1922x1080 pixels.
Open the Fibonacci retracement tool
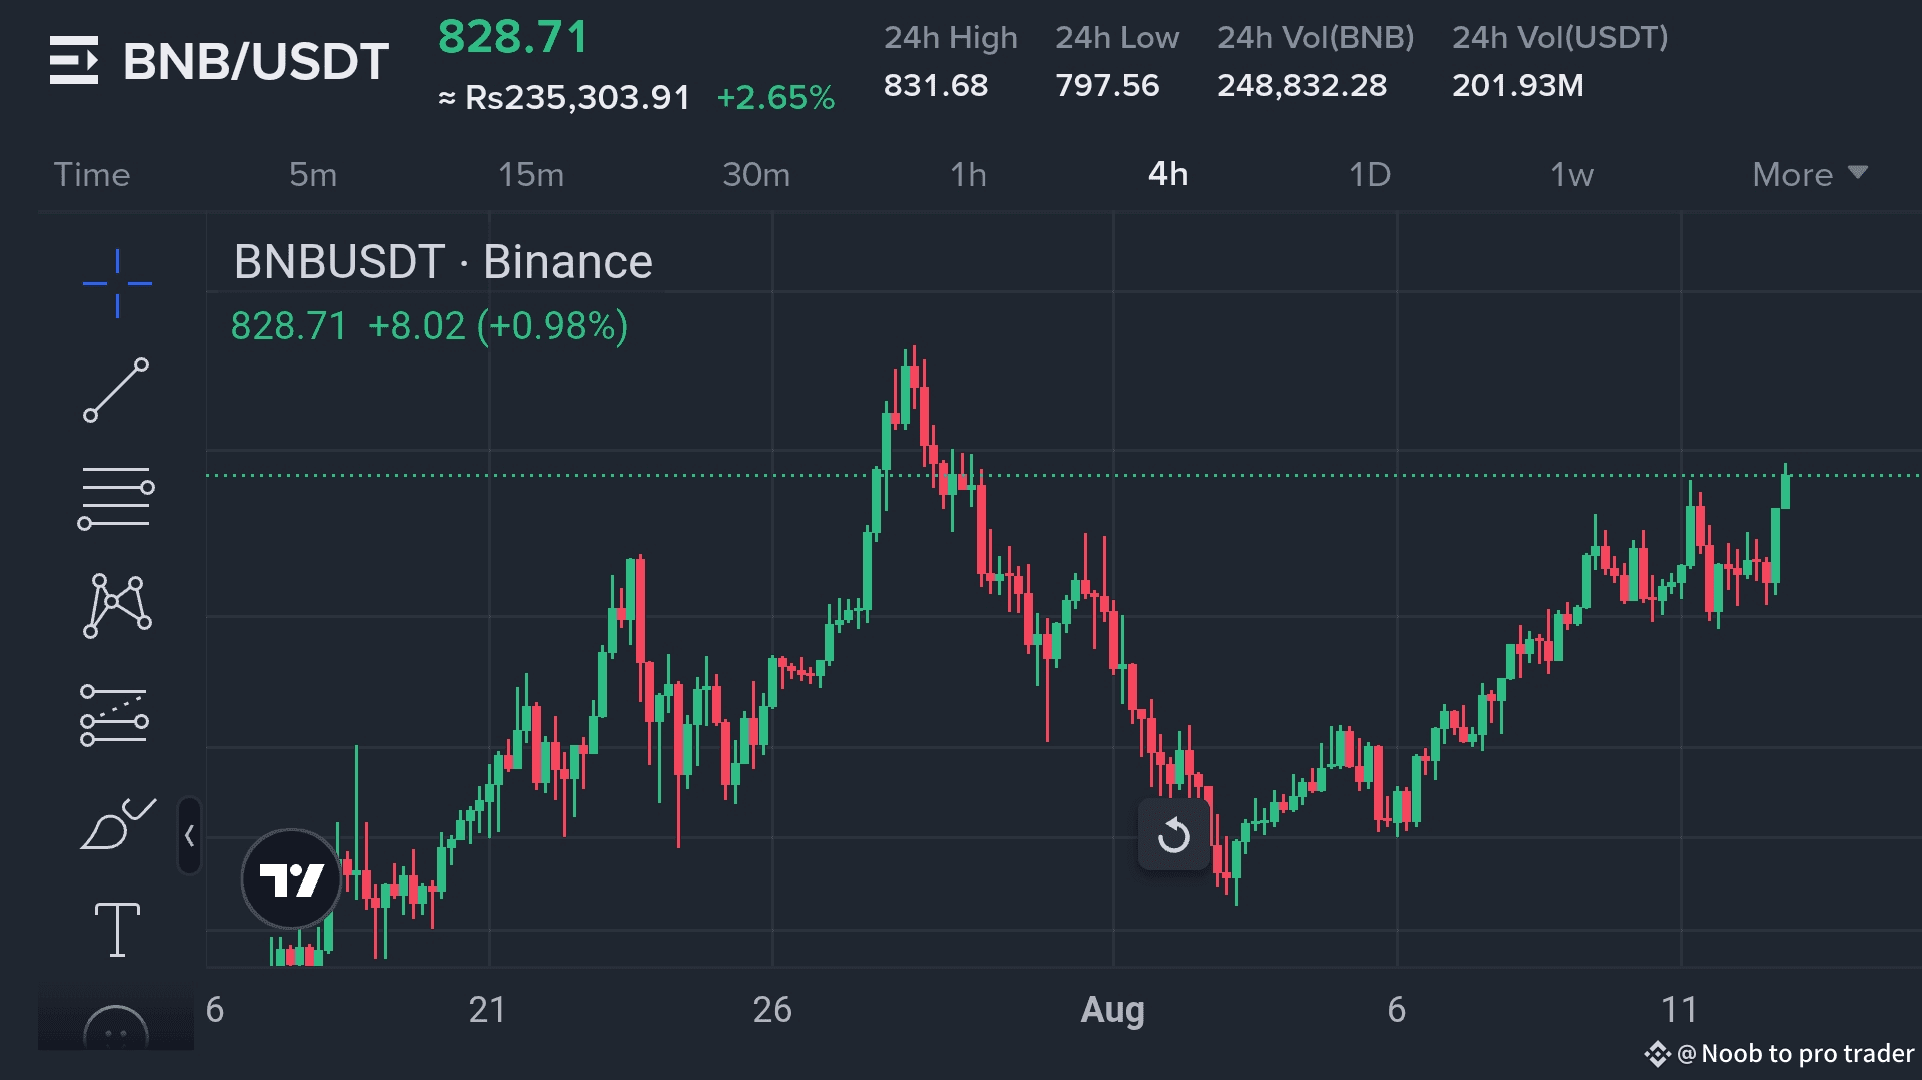click(x=116, y=498)
